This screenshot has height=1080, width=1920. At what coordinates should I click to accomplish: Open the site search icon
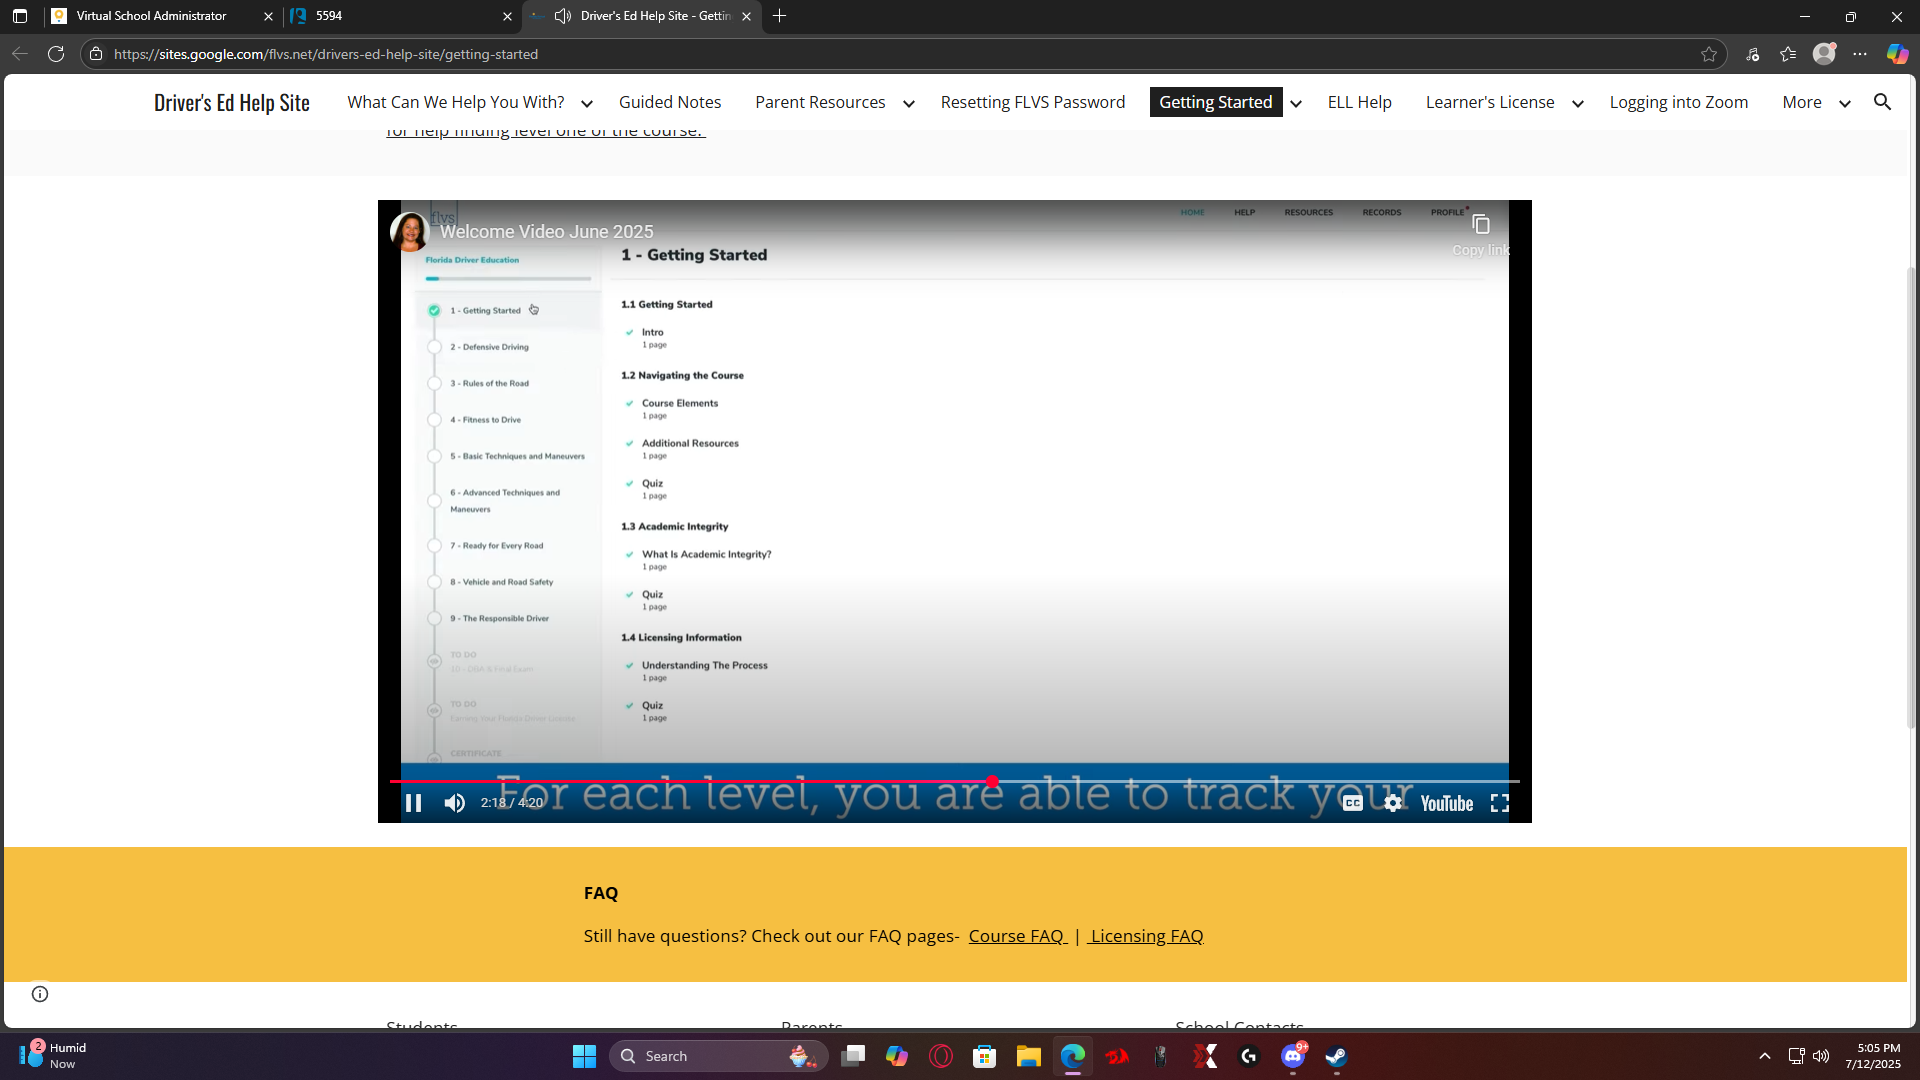coord(1882,102)
